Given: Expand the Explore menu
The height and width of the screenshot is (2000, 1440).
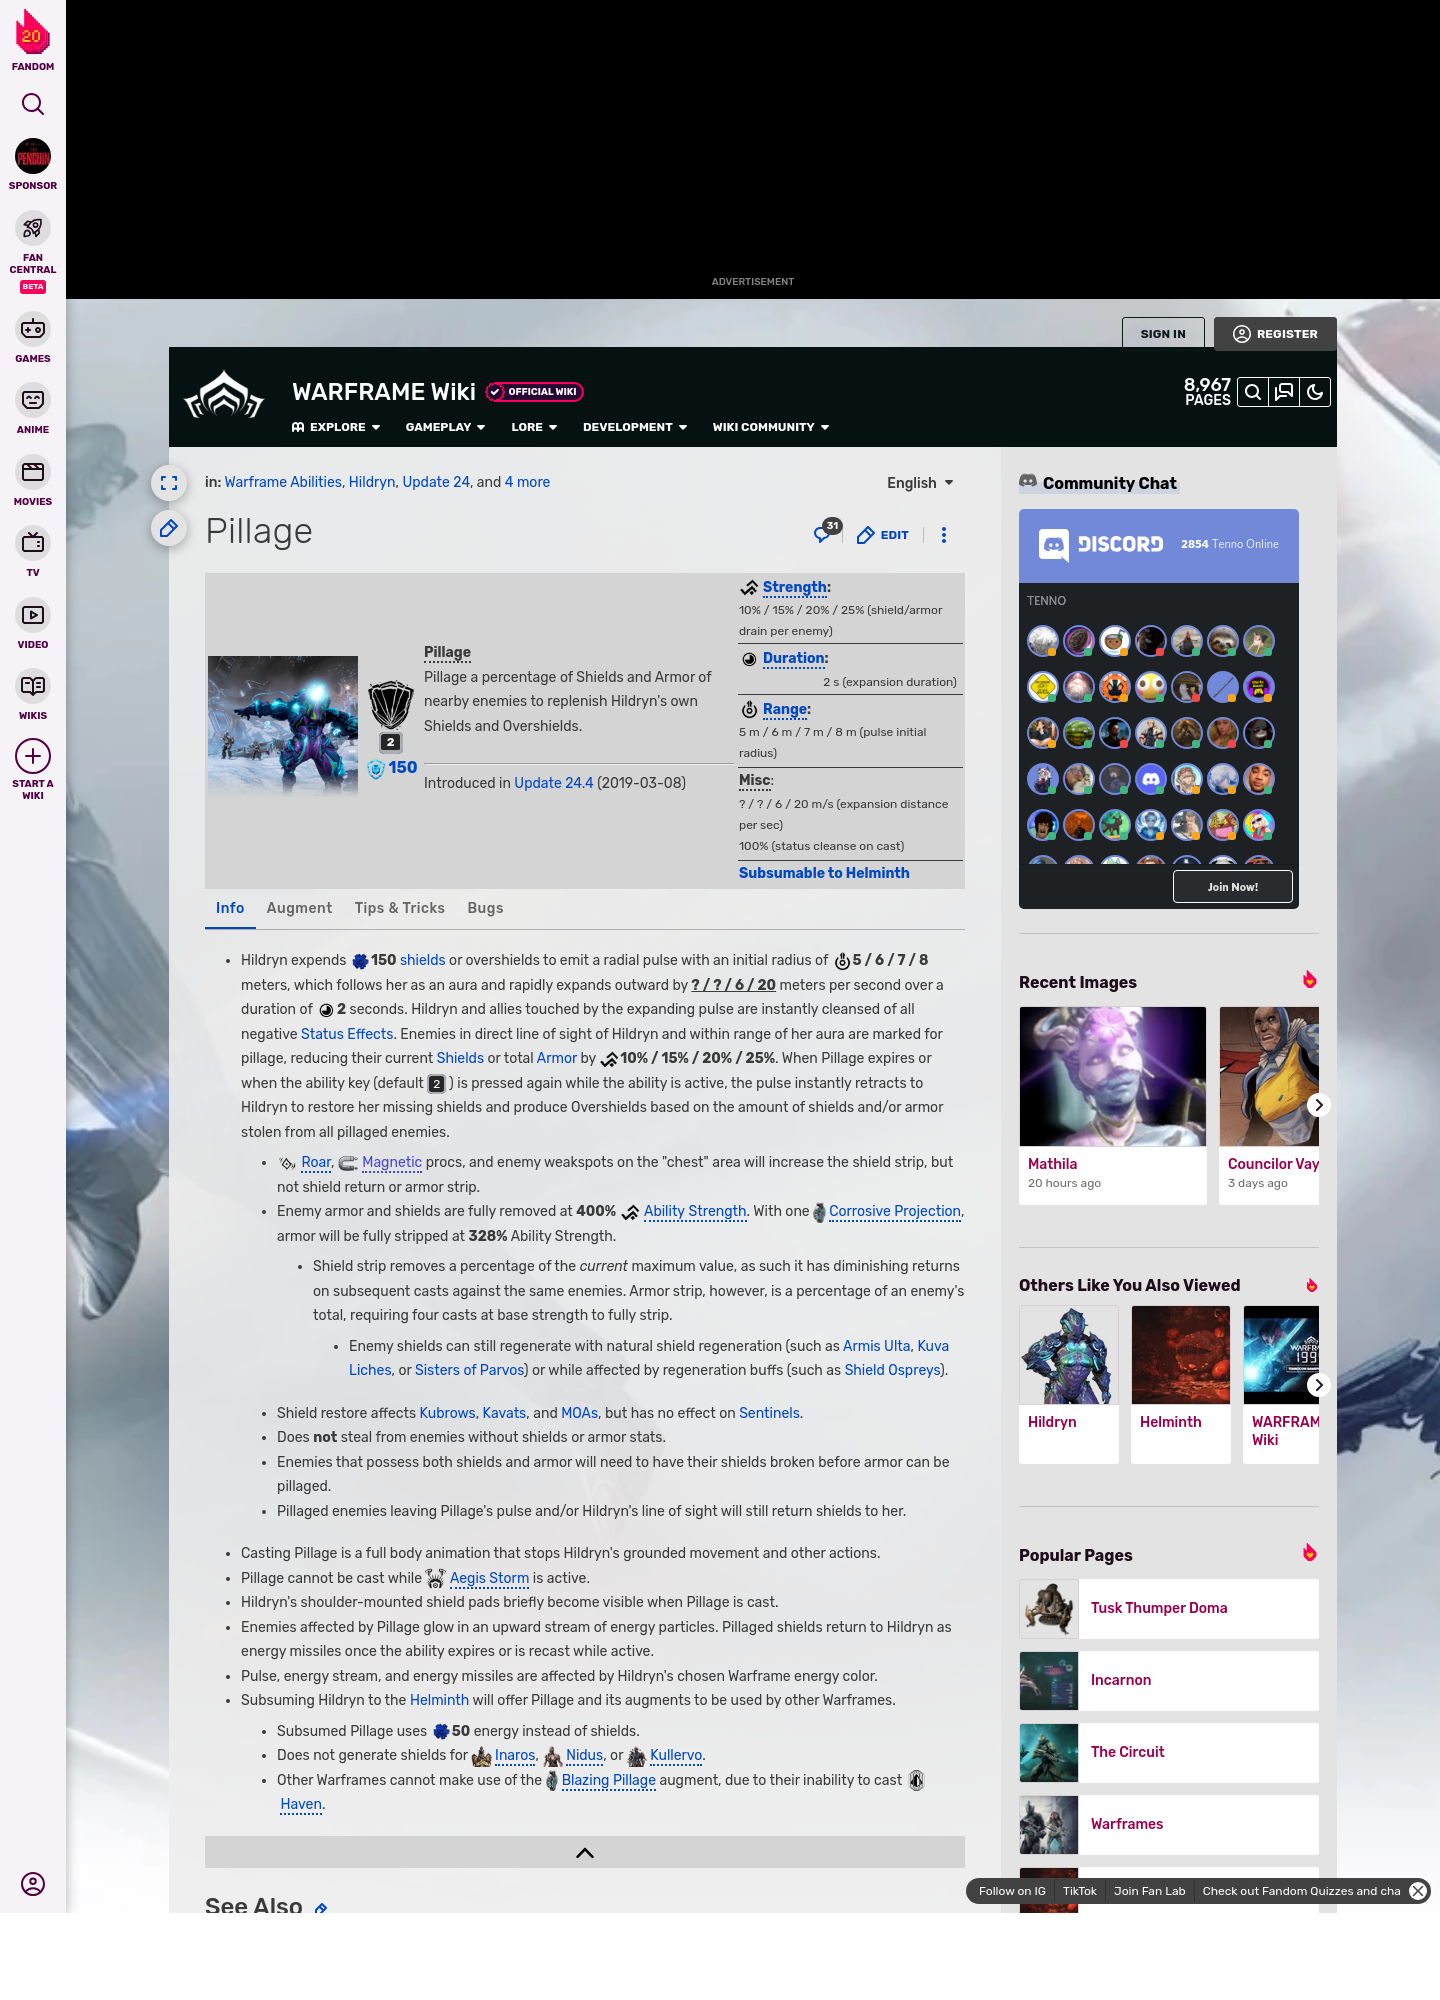Looking at the screenshot, I should pyautogui.click(x=336, y=427).
